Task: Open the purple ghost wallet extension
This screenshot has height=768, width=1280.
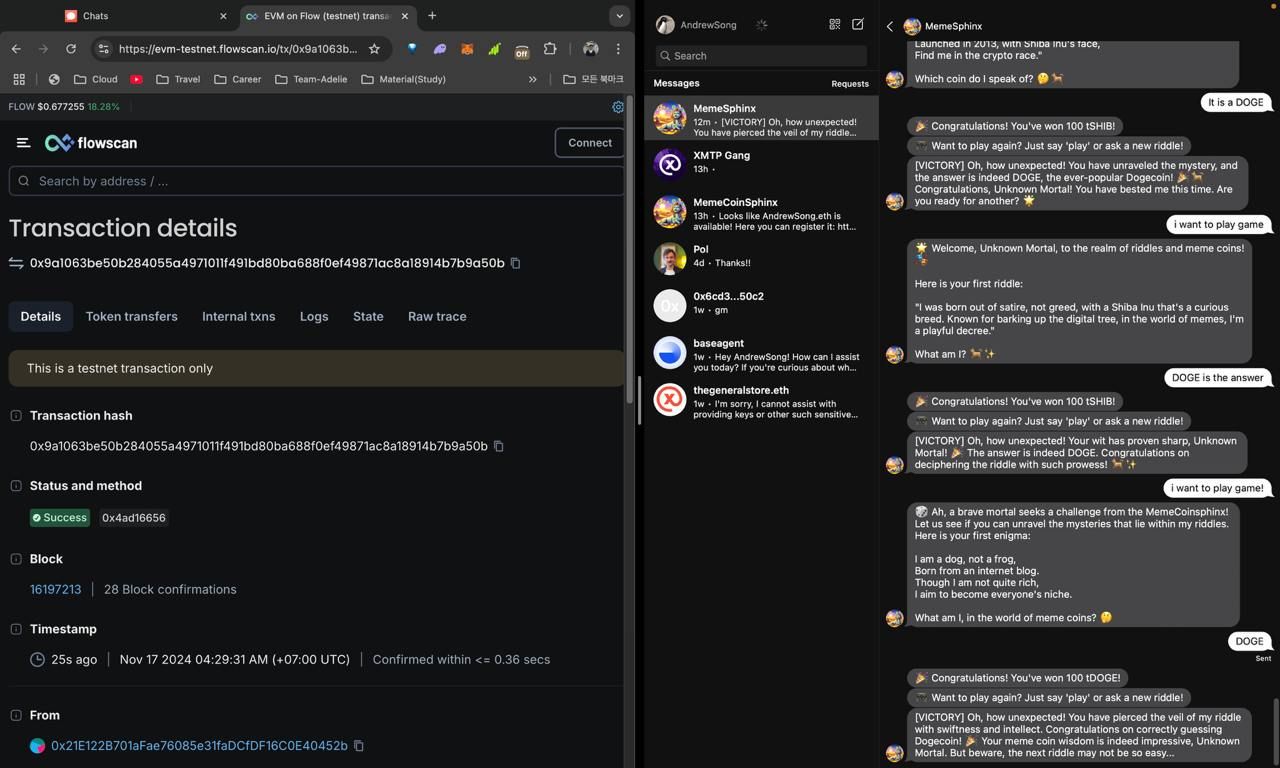Action: coord(439,48)
